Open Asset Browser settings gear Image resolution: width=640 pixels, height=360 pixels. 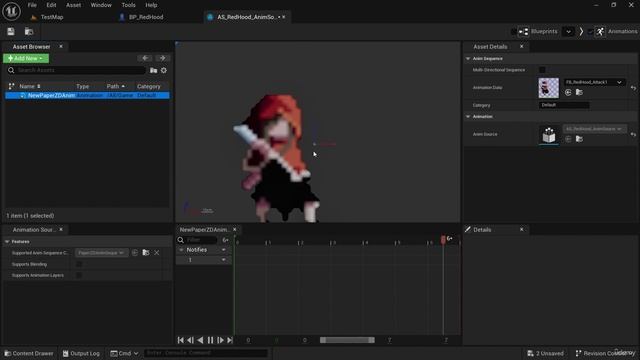[164, 70]
